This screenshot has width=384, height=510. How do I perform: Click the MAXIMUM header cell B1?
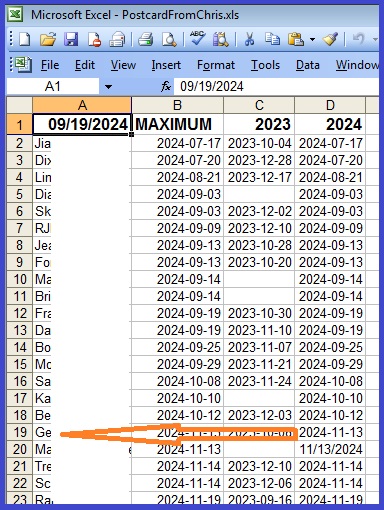177,124
